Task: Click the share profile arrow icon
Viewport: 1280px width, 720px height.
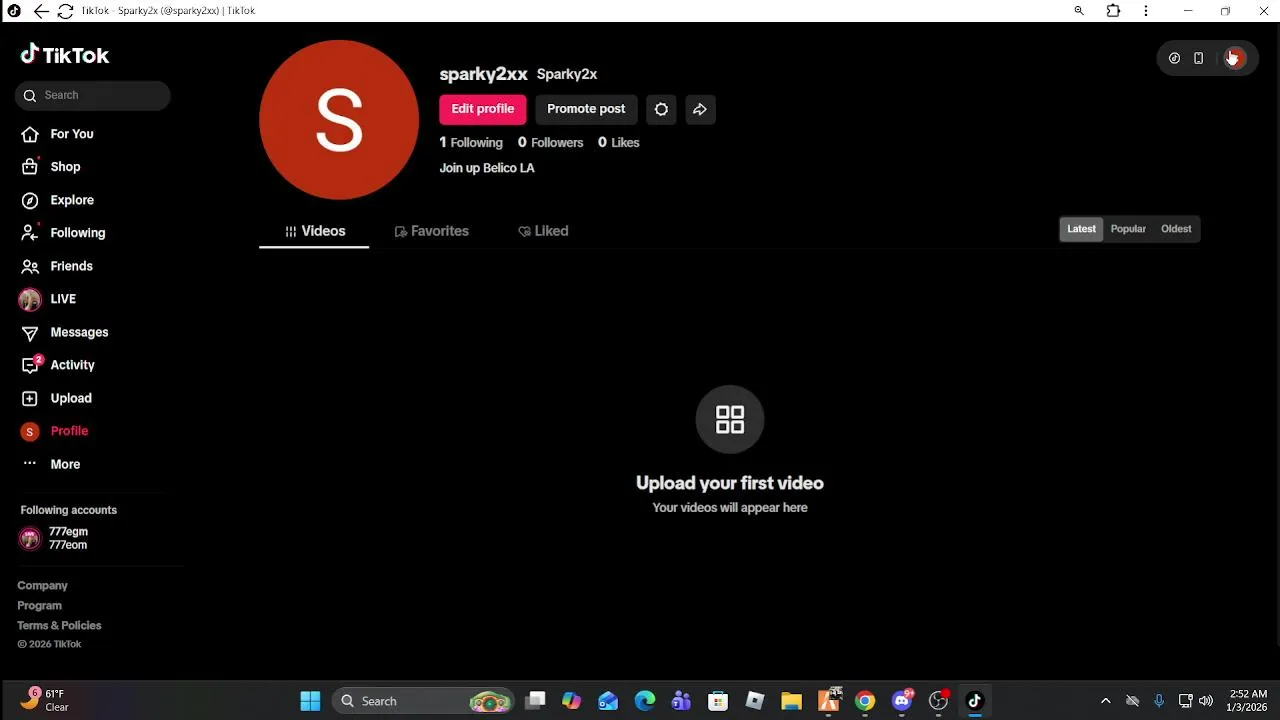Action: pyautogui.click(x=700, y=109)
